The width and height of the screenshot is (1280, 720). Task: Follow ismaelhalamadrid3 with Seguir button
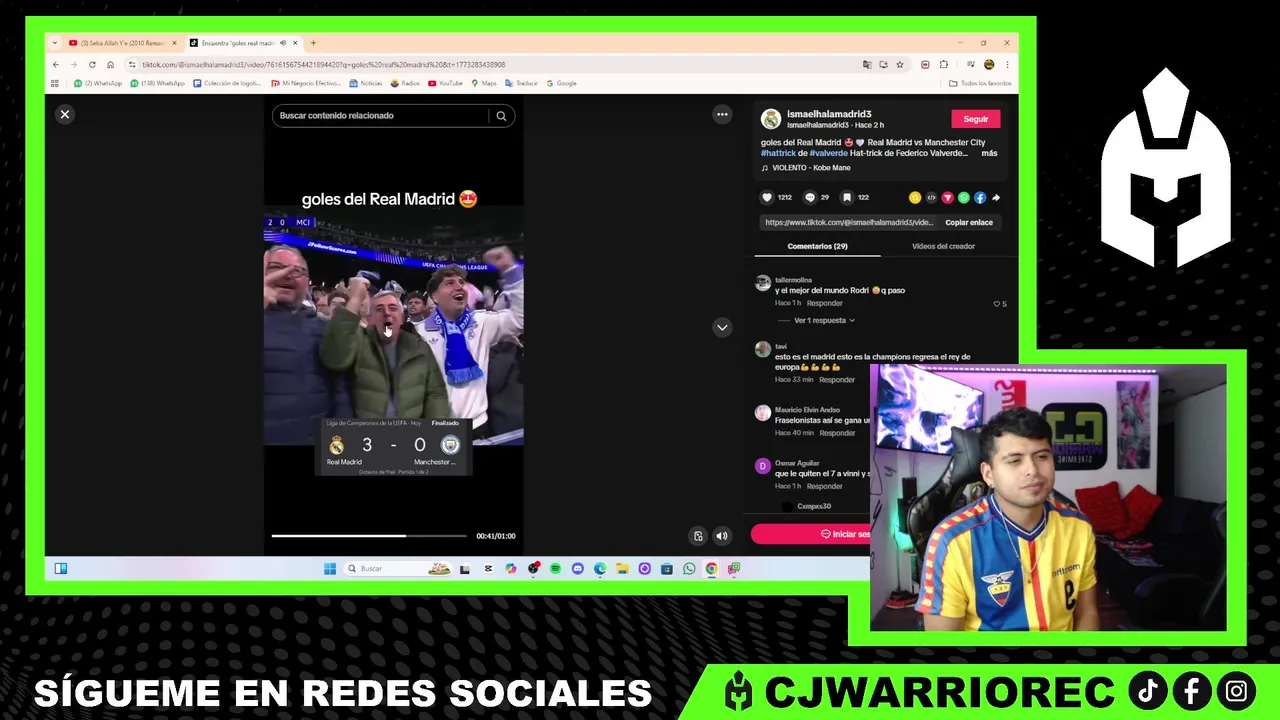[976, 119]
